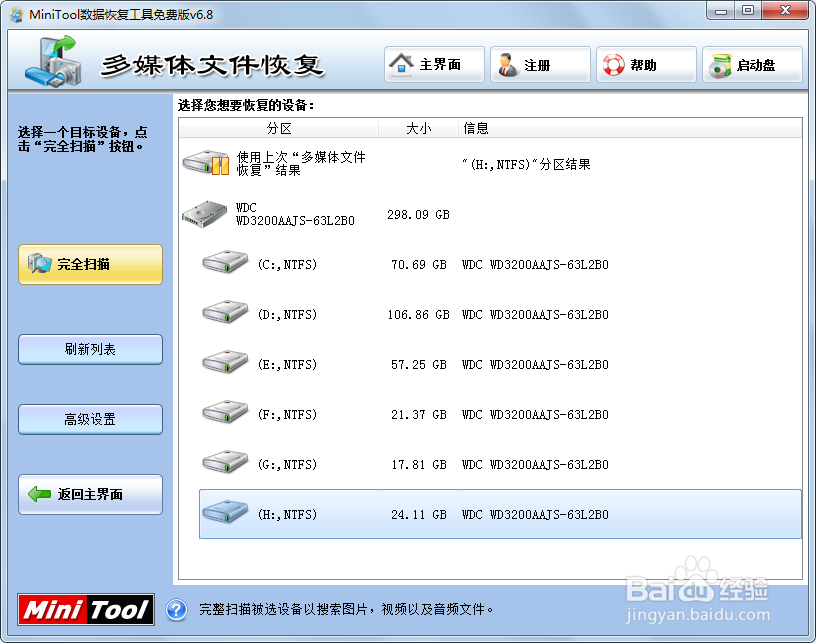The height and width of the screenshot is (643, 816).
Task: Click drive icon for G: partition
Action: [x=225, y=461]
